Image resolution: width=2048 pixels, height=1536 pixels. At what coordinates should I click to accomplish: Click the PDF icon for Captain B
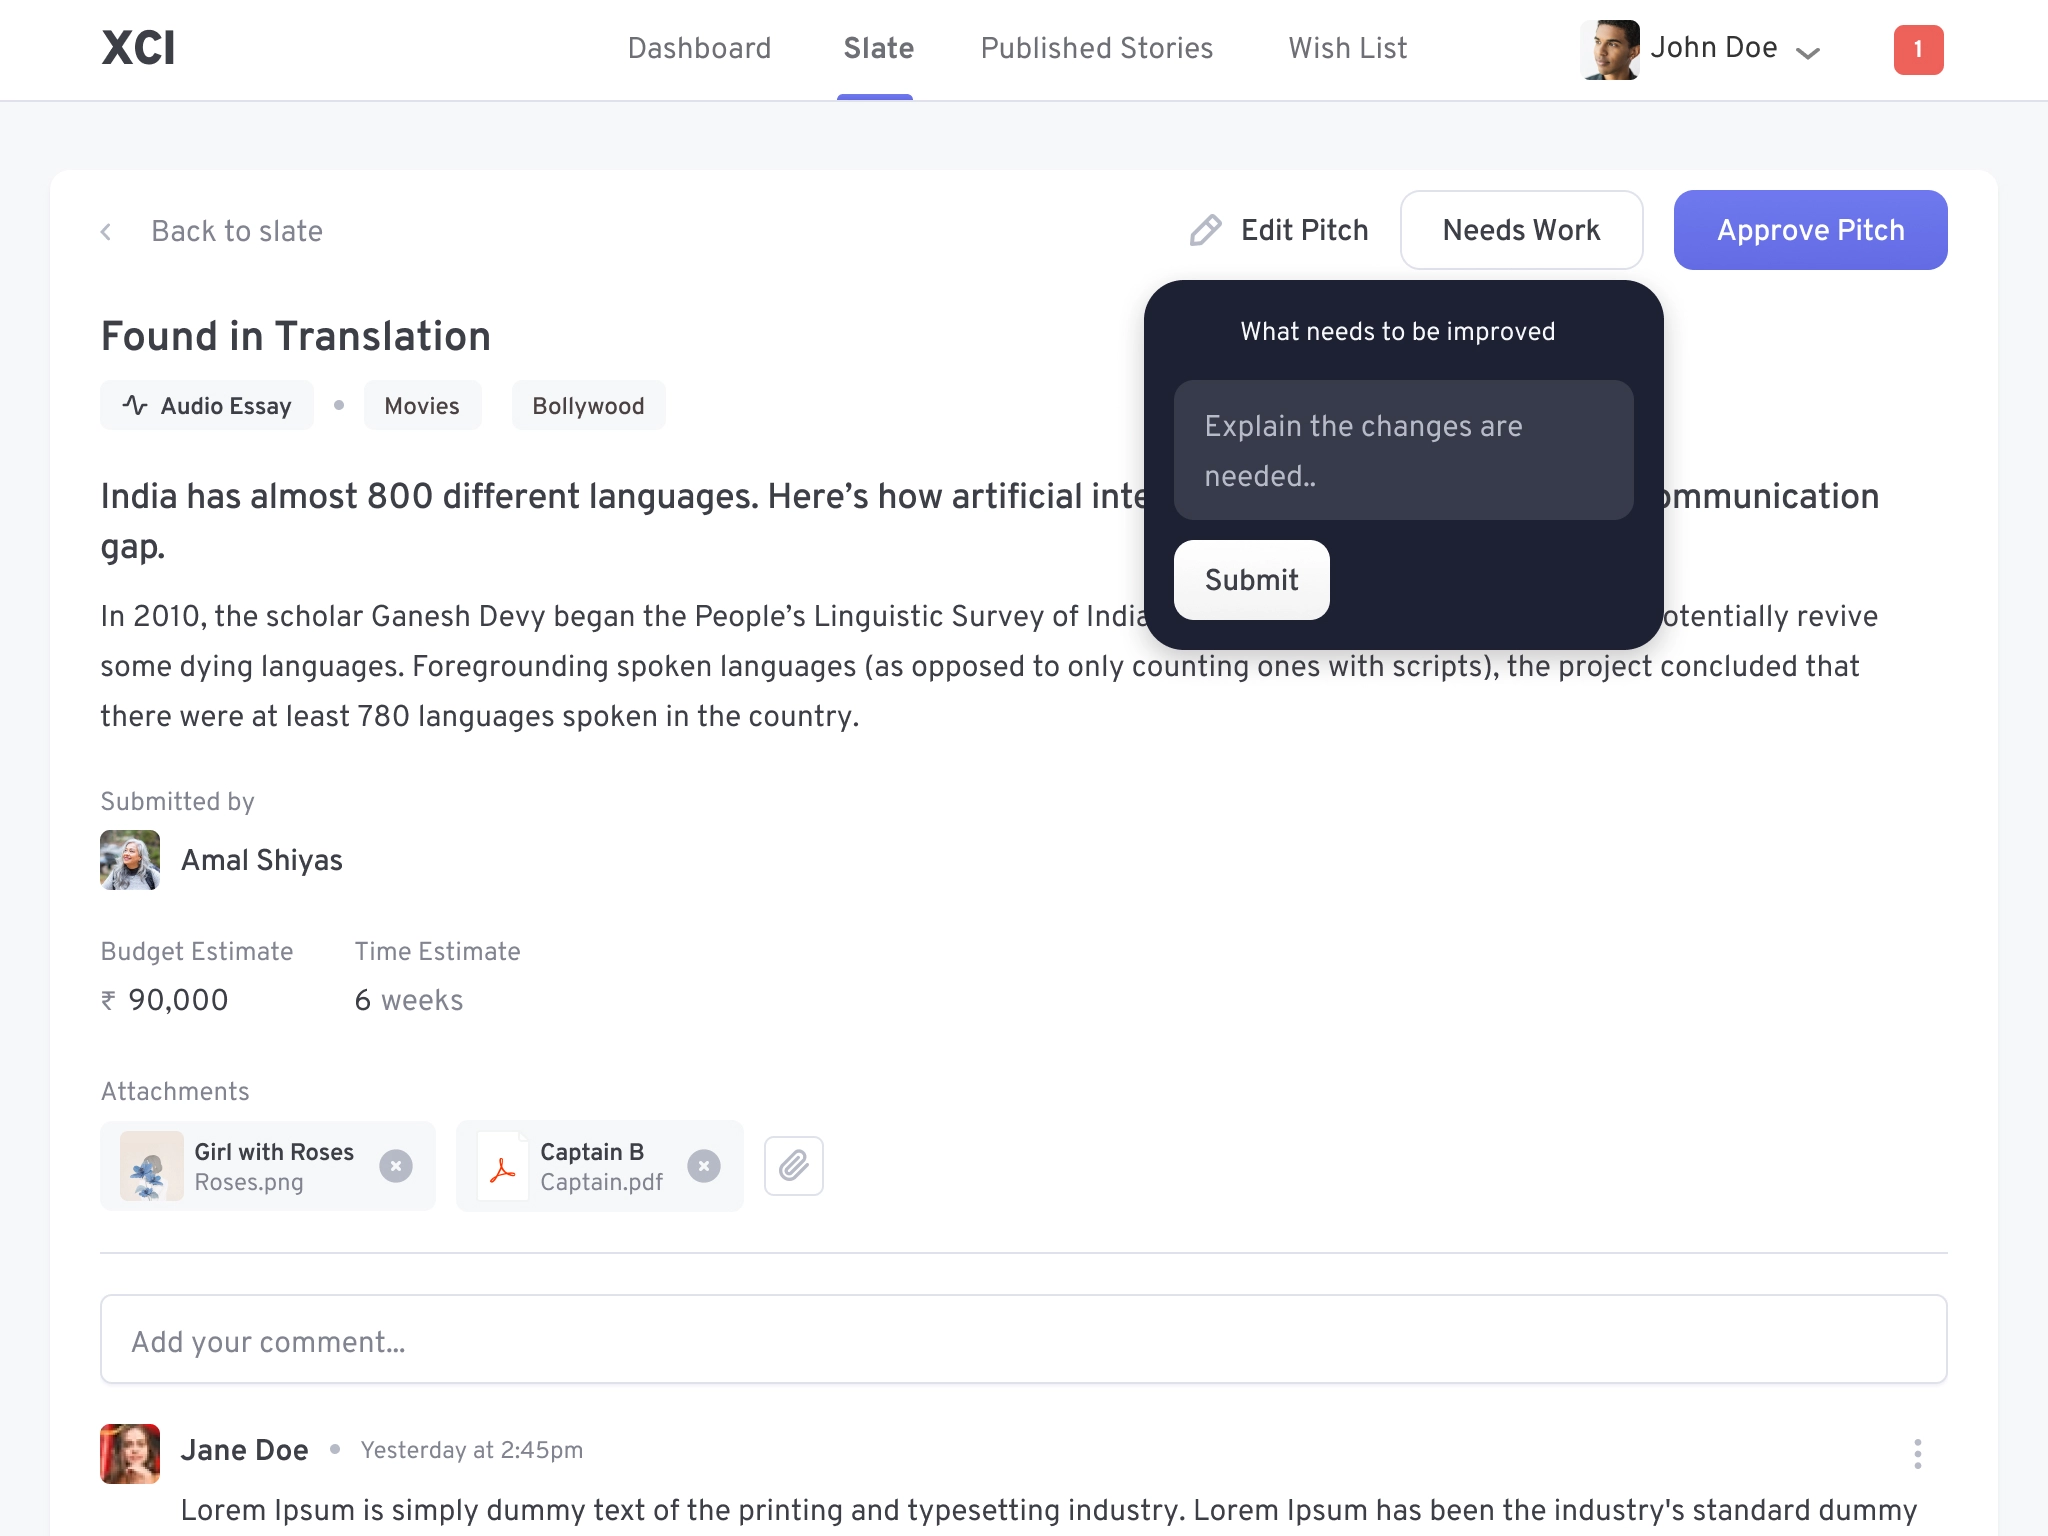pyautogui.click(x=502, y=1165)
